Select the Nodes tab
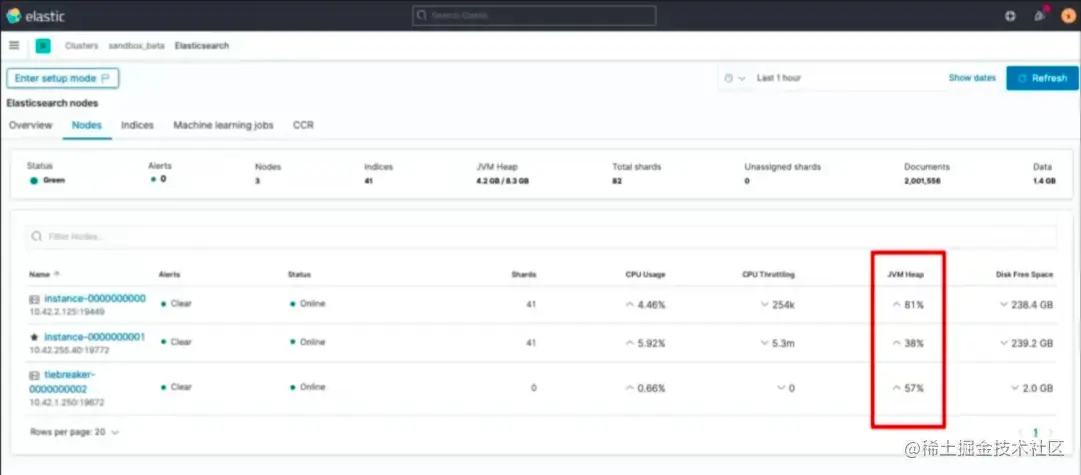The image size is (1081, 475). coord(87,125)
